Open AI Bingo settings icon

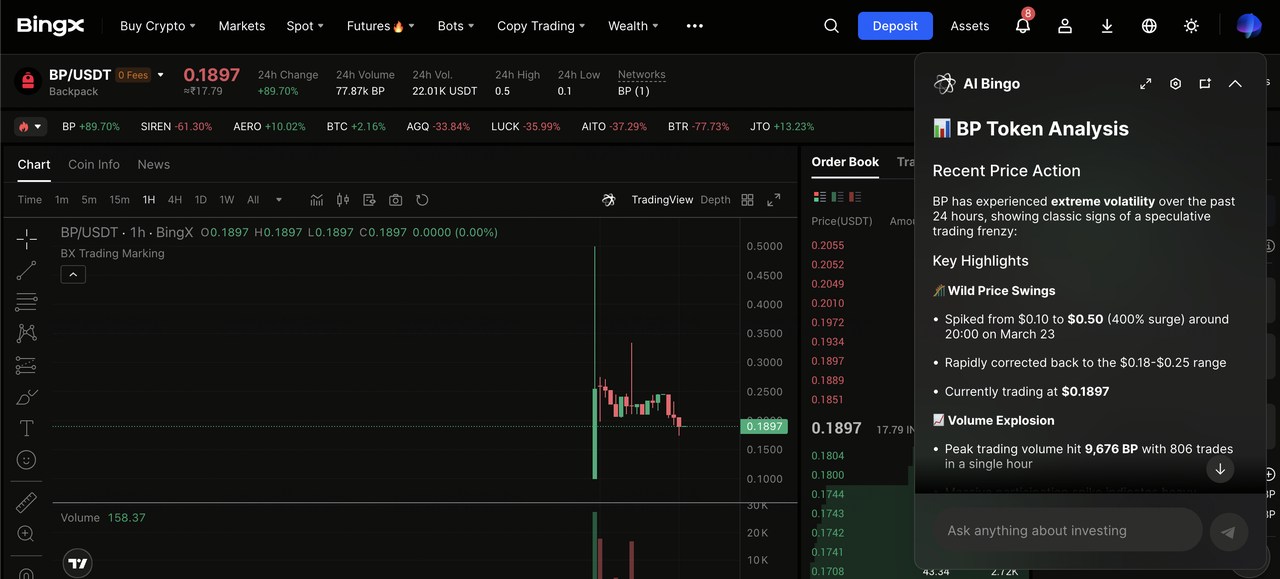pos(1175,84)
